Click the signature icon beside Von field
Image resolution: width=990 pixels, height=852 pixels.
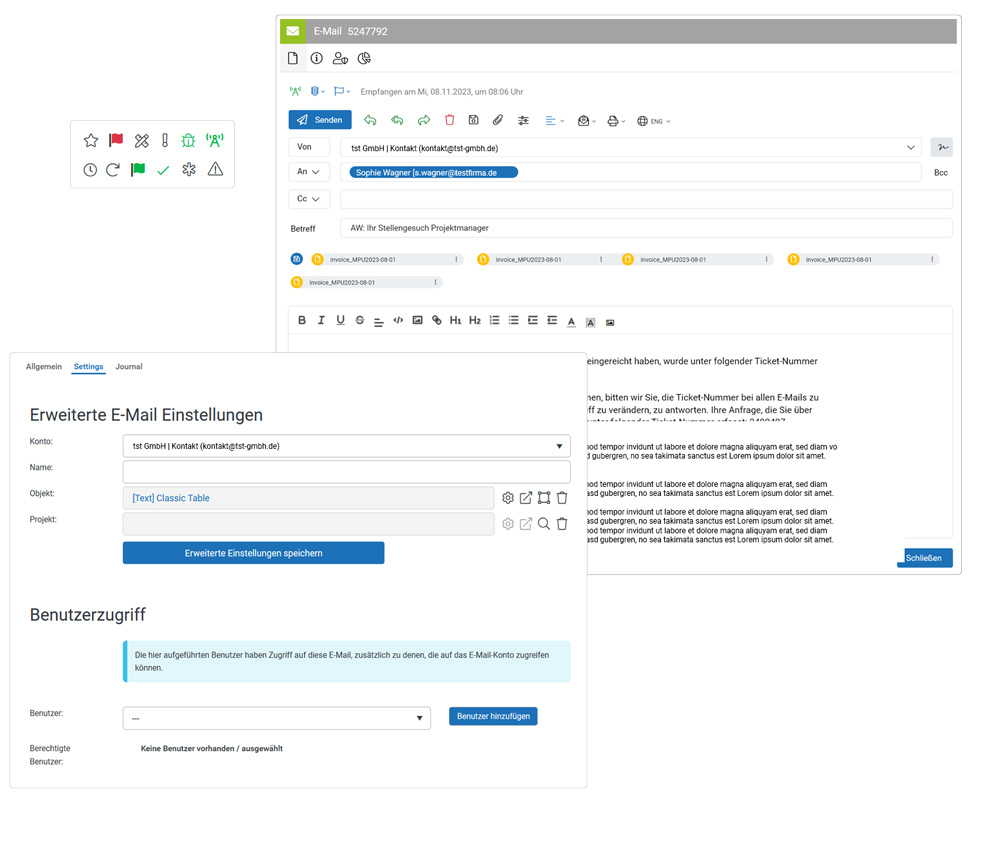click(x=941, y=147)
